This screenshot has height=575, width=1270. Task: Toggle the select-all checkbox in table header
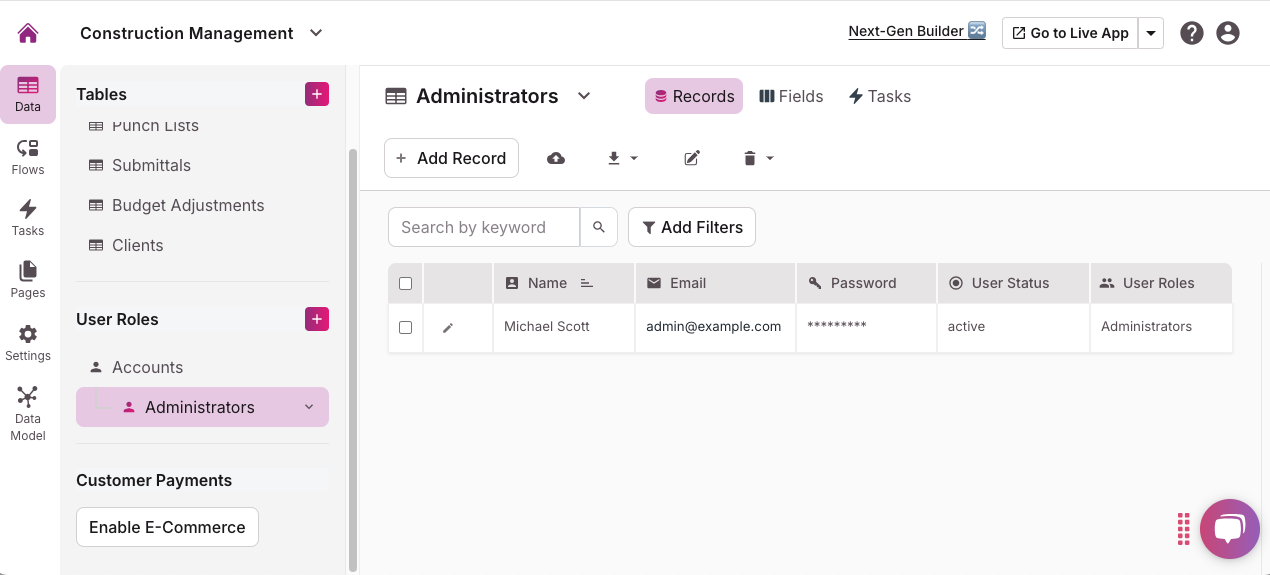tap(405, 283)
